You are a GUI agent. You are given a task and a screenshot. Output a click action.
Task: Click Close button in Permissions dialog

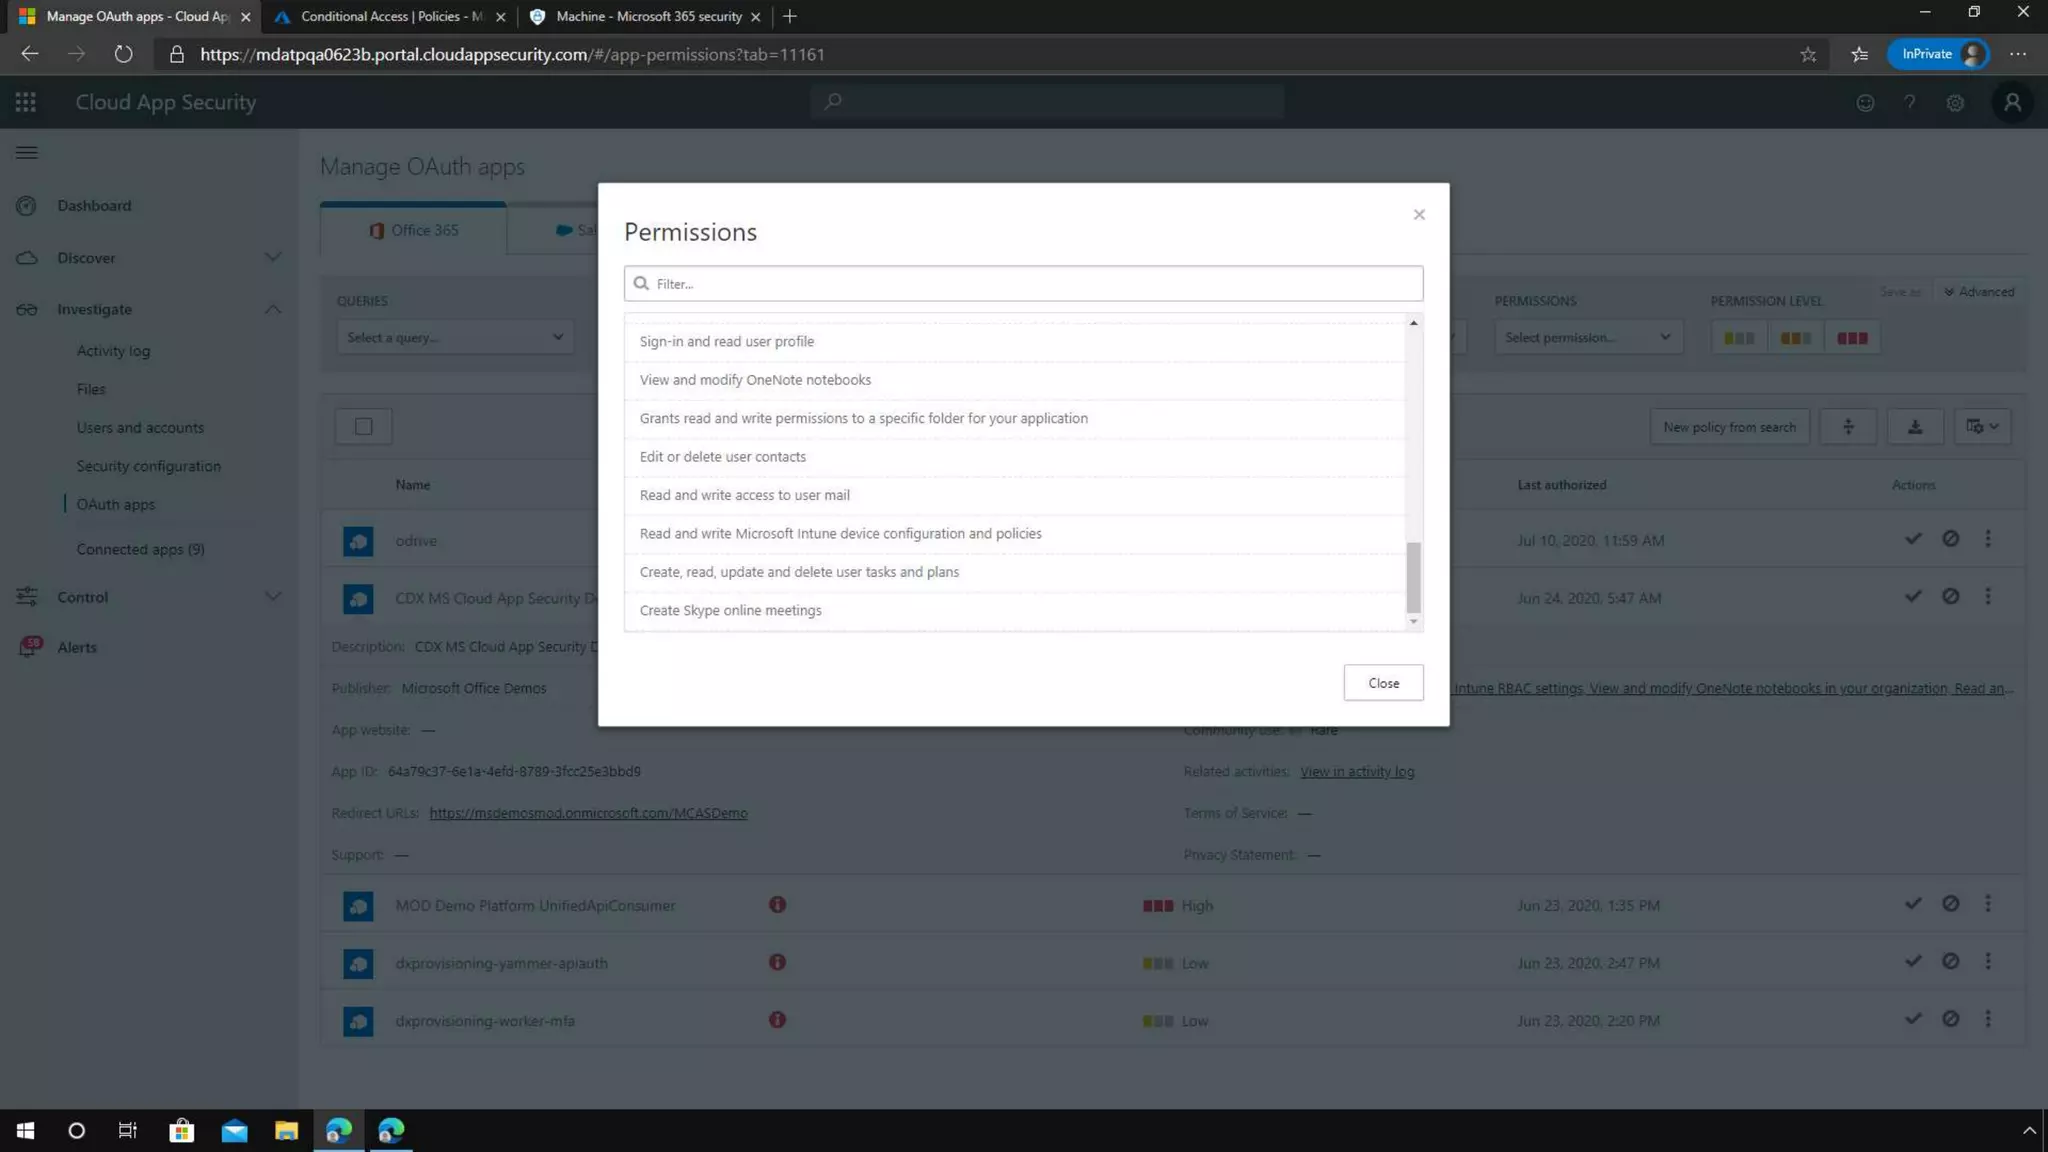pyautogui.click(x=1383, y=683)
